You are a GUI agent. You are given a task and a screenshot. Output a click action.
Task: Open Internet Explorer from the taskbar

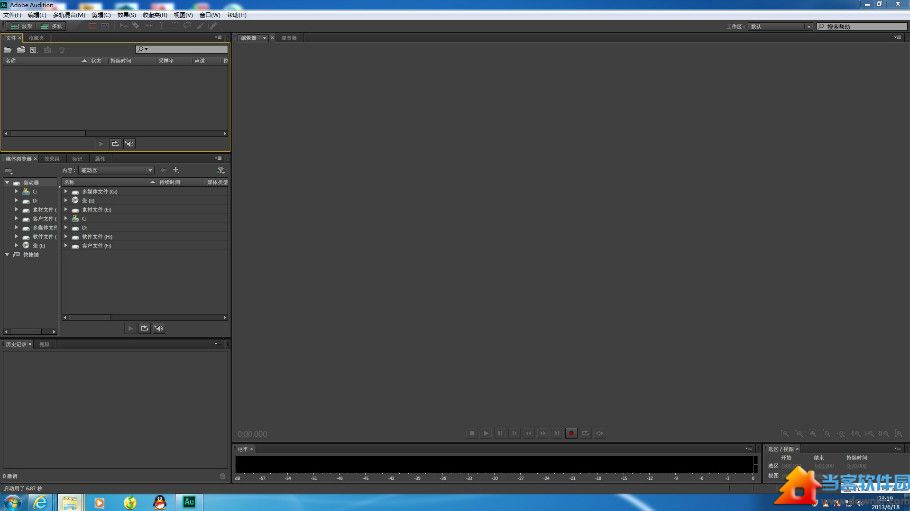point(41,501)
